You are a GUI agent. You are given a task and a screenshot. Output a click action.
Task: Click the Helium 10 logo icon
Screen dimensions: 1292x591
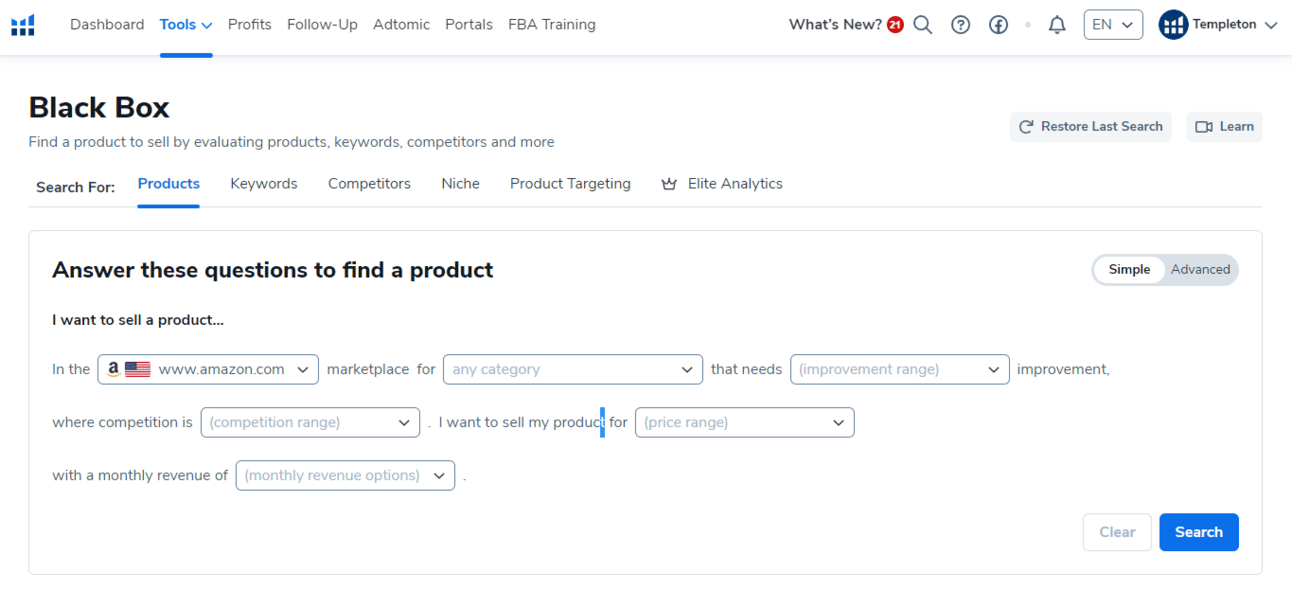click(x=23, y=25)
